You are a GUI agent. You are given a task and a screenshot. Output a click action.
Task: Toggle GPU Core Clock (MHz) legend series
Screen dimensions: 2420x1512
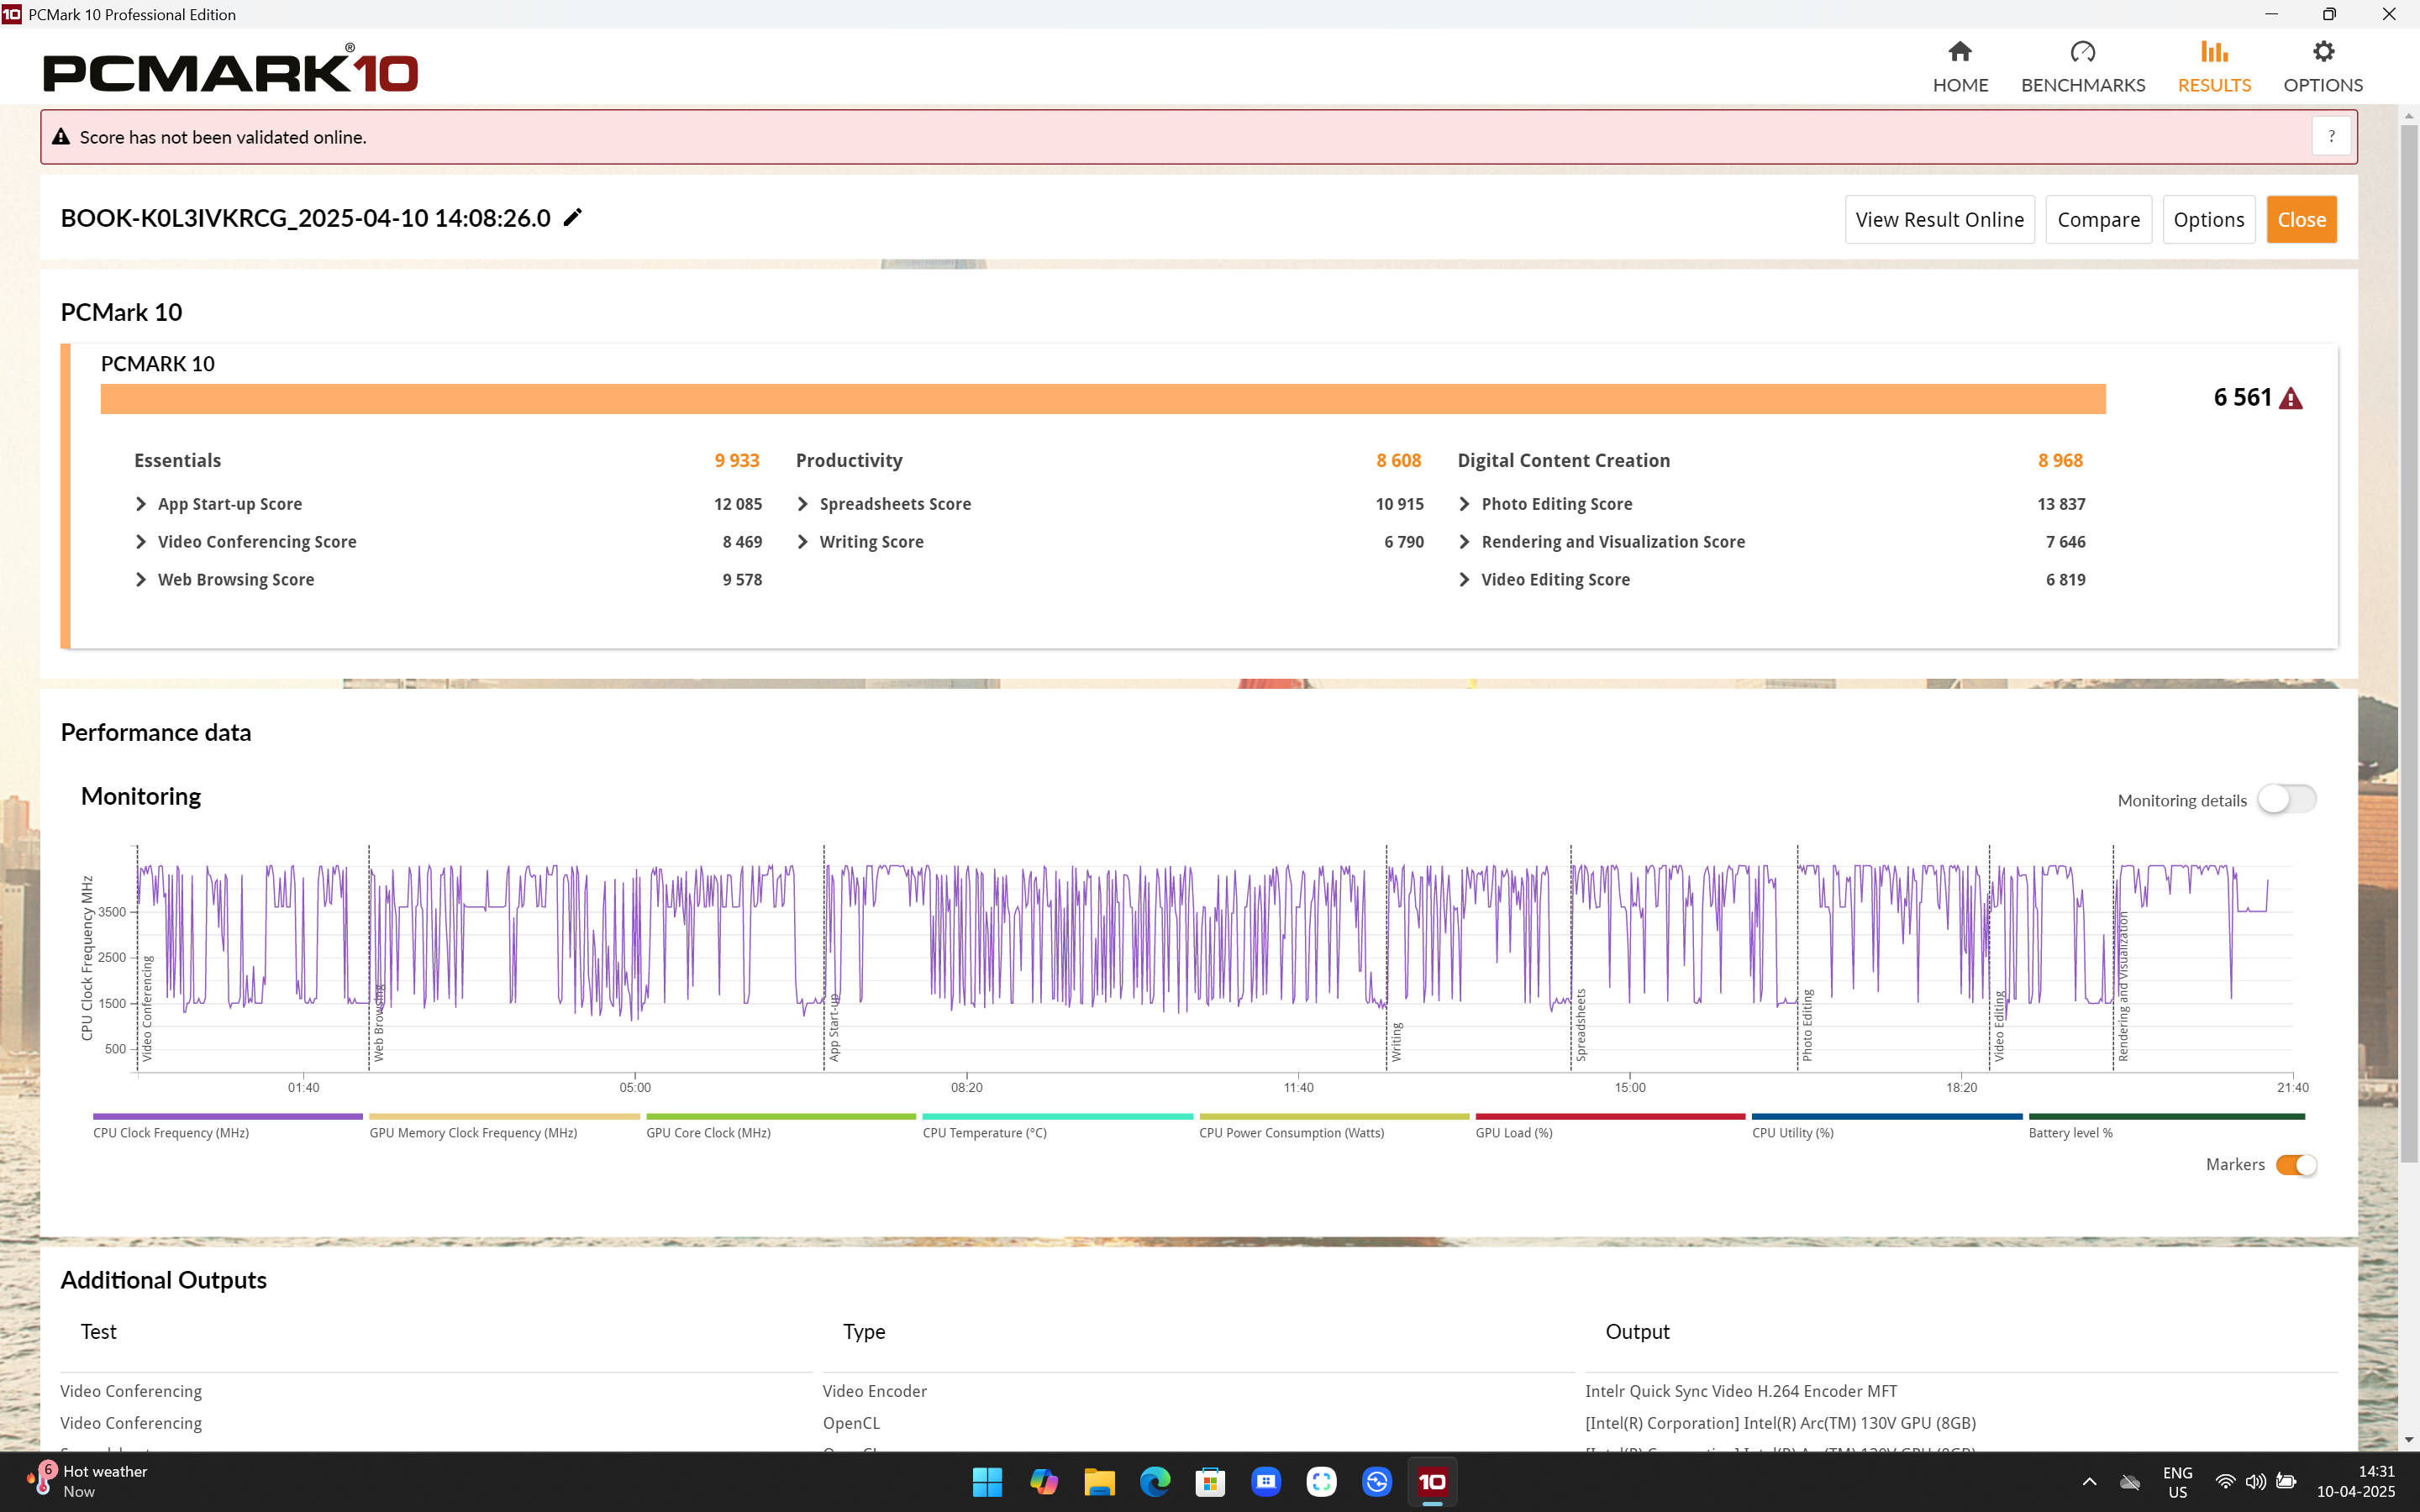click(780, 1126)
